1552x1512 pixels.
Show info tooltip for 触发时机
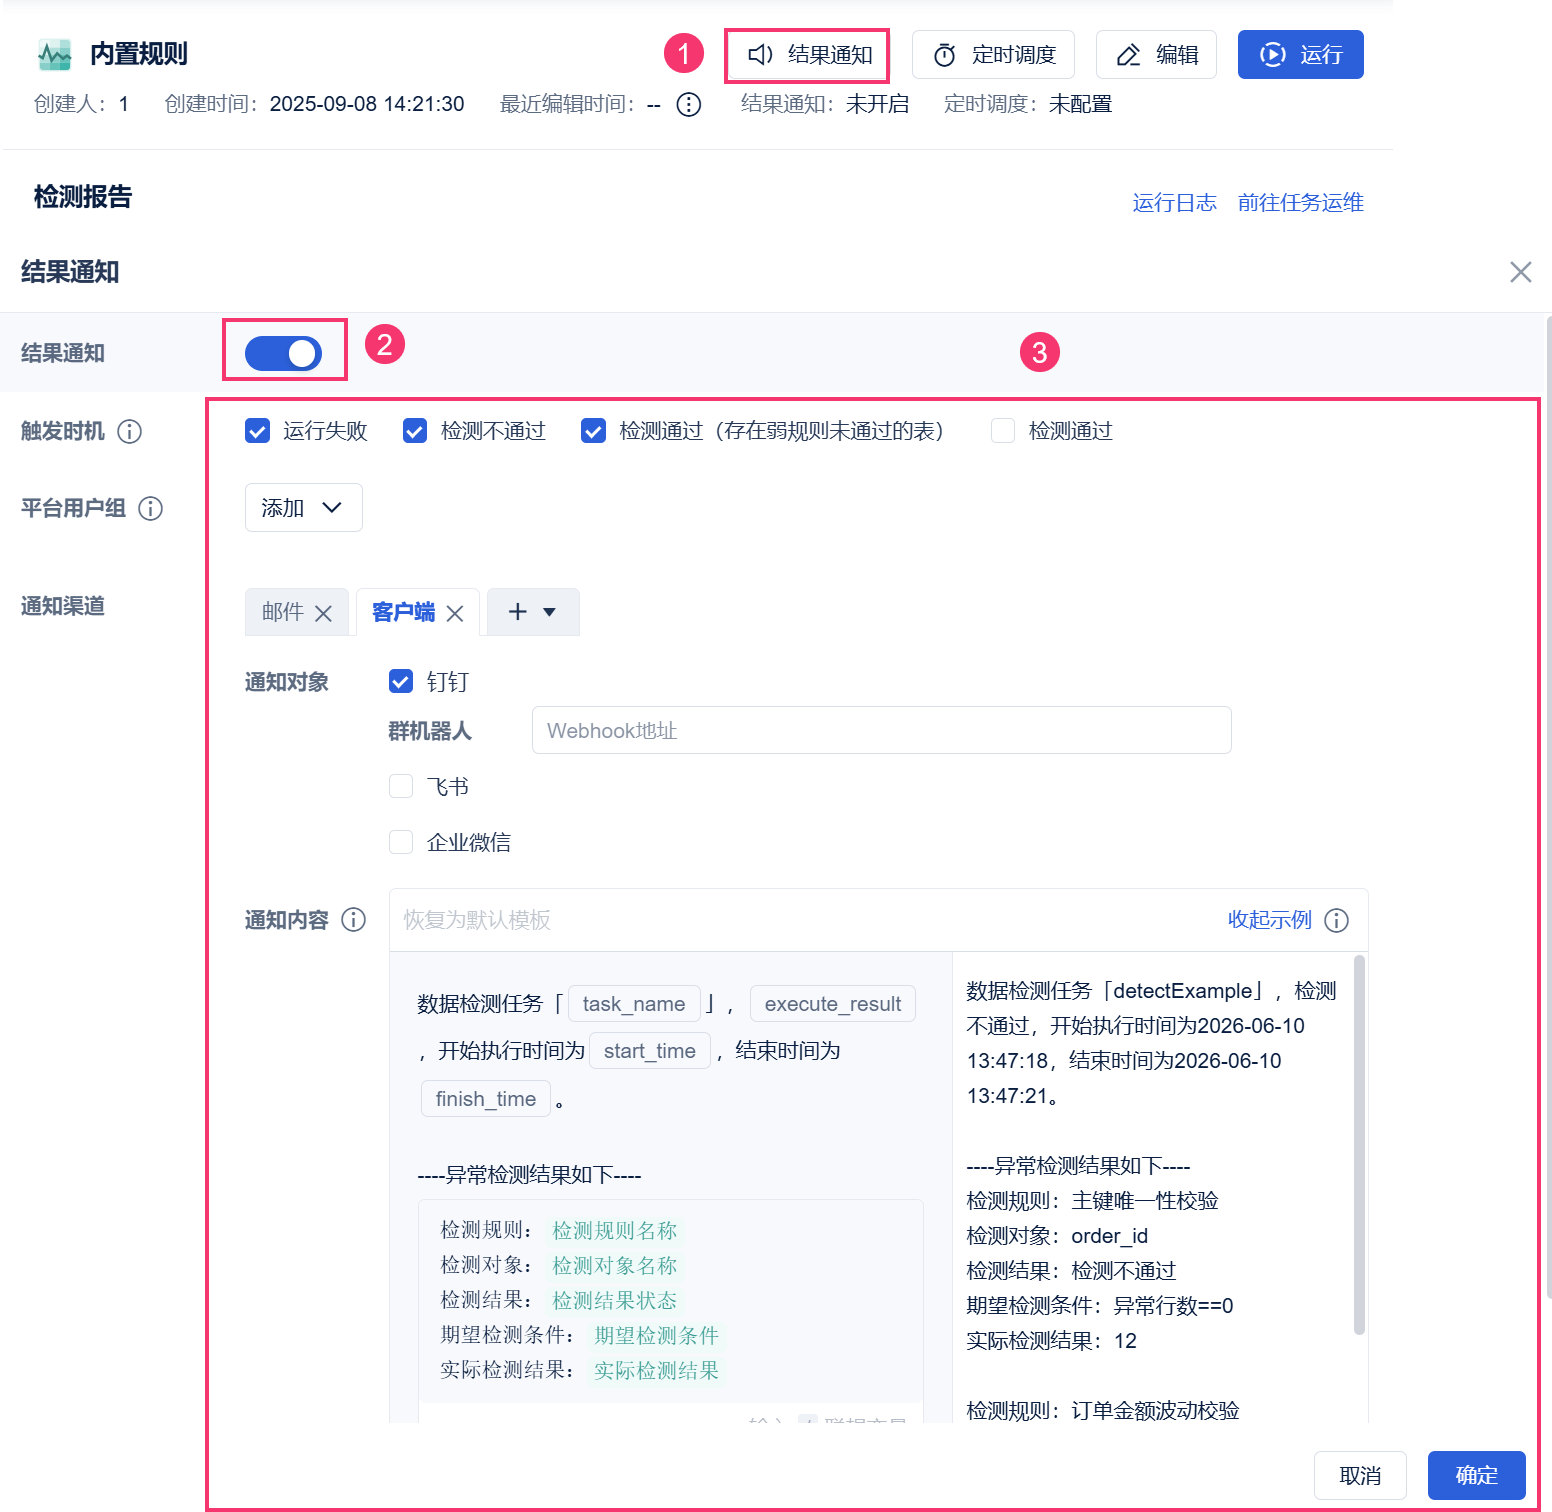[x=130, y=431]
